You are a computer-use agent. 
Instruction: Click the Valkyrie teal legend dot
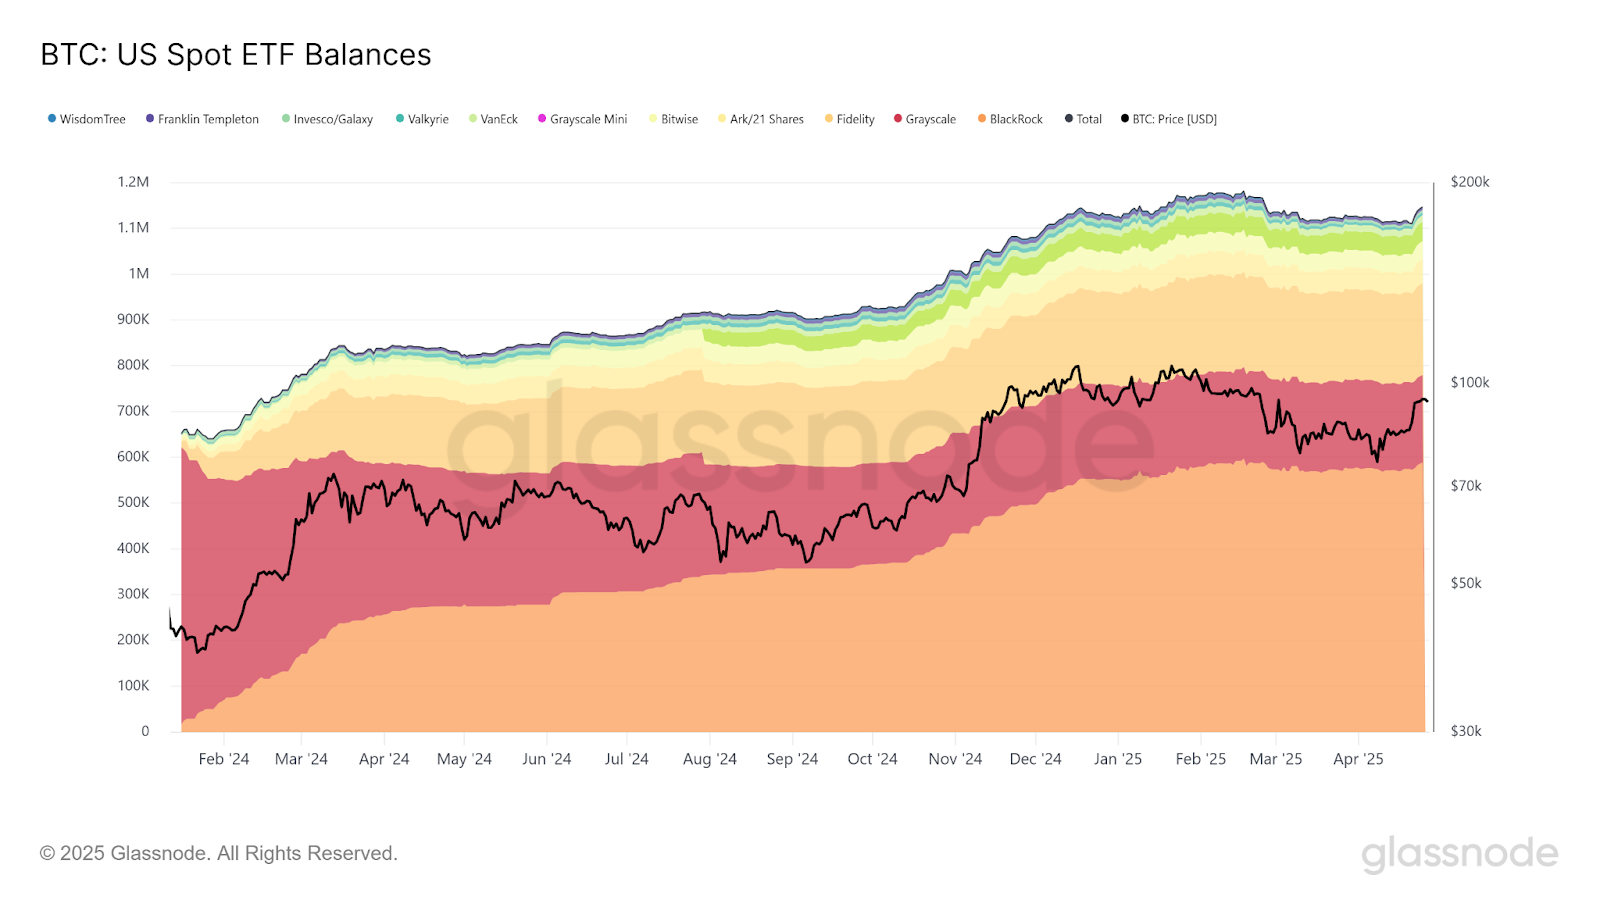(x=400, y=118)
